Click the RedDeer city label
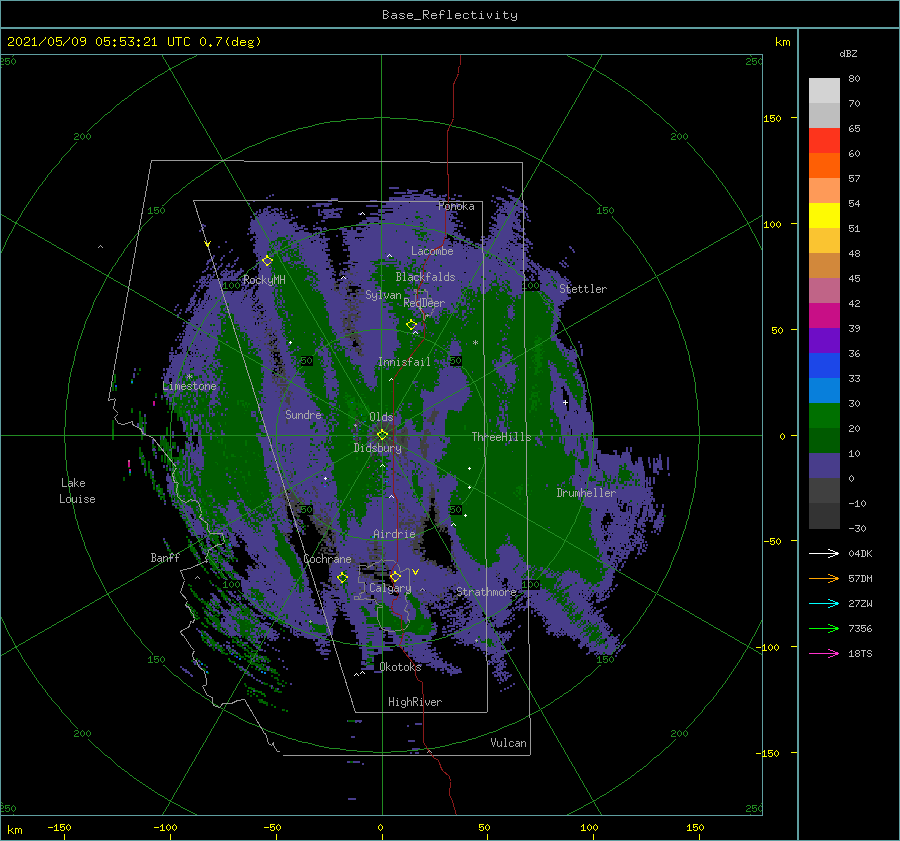 [x=424, y=303]
